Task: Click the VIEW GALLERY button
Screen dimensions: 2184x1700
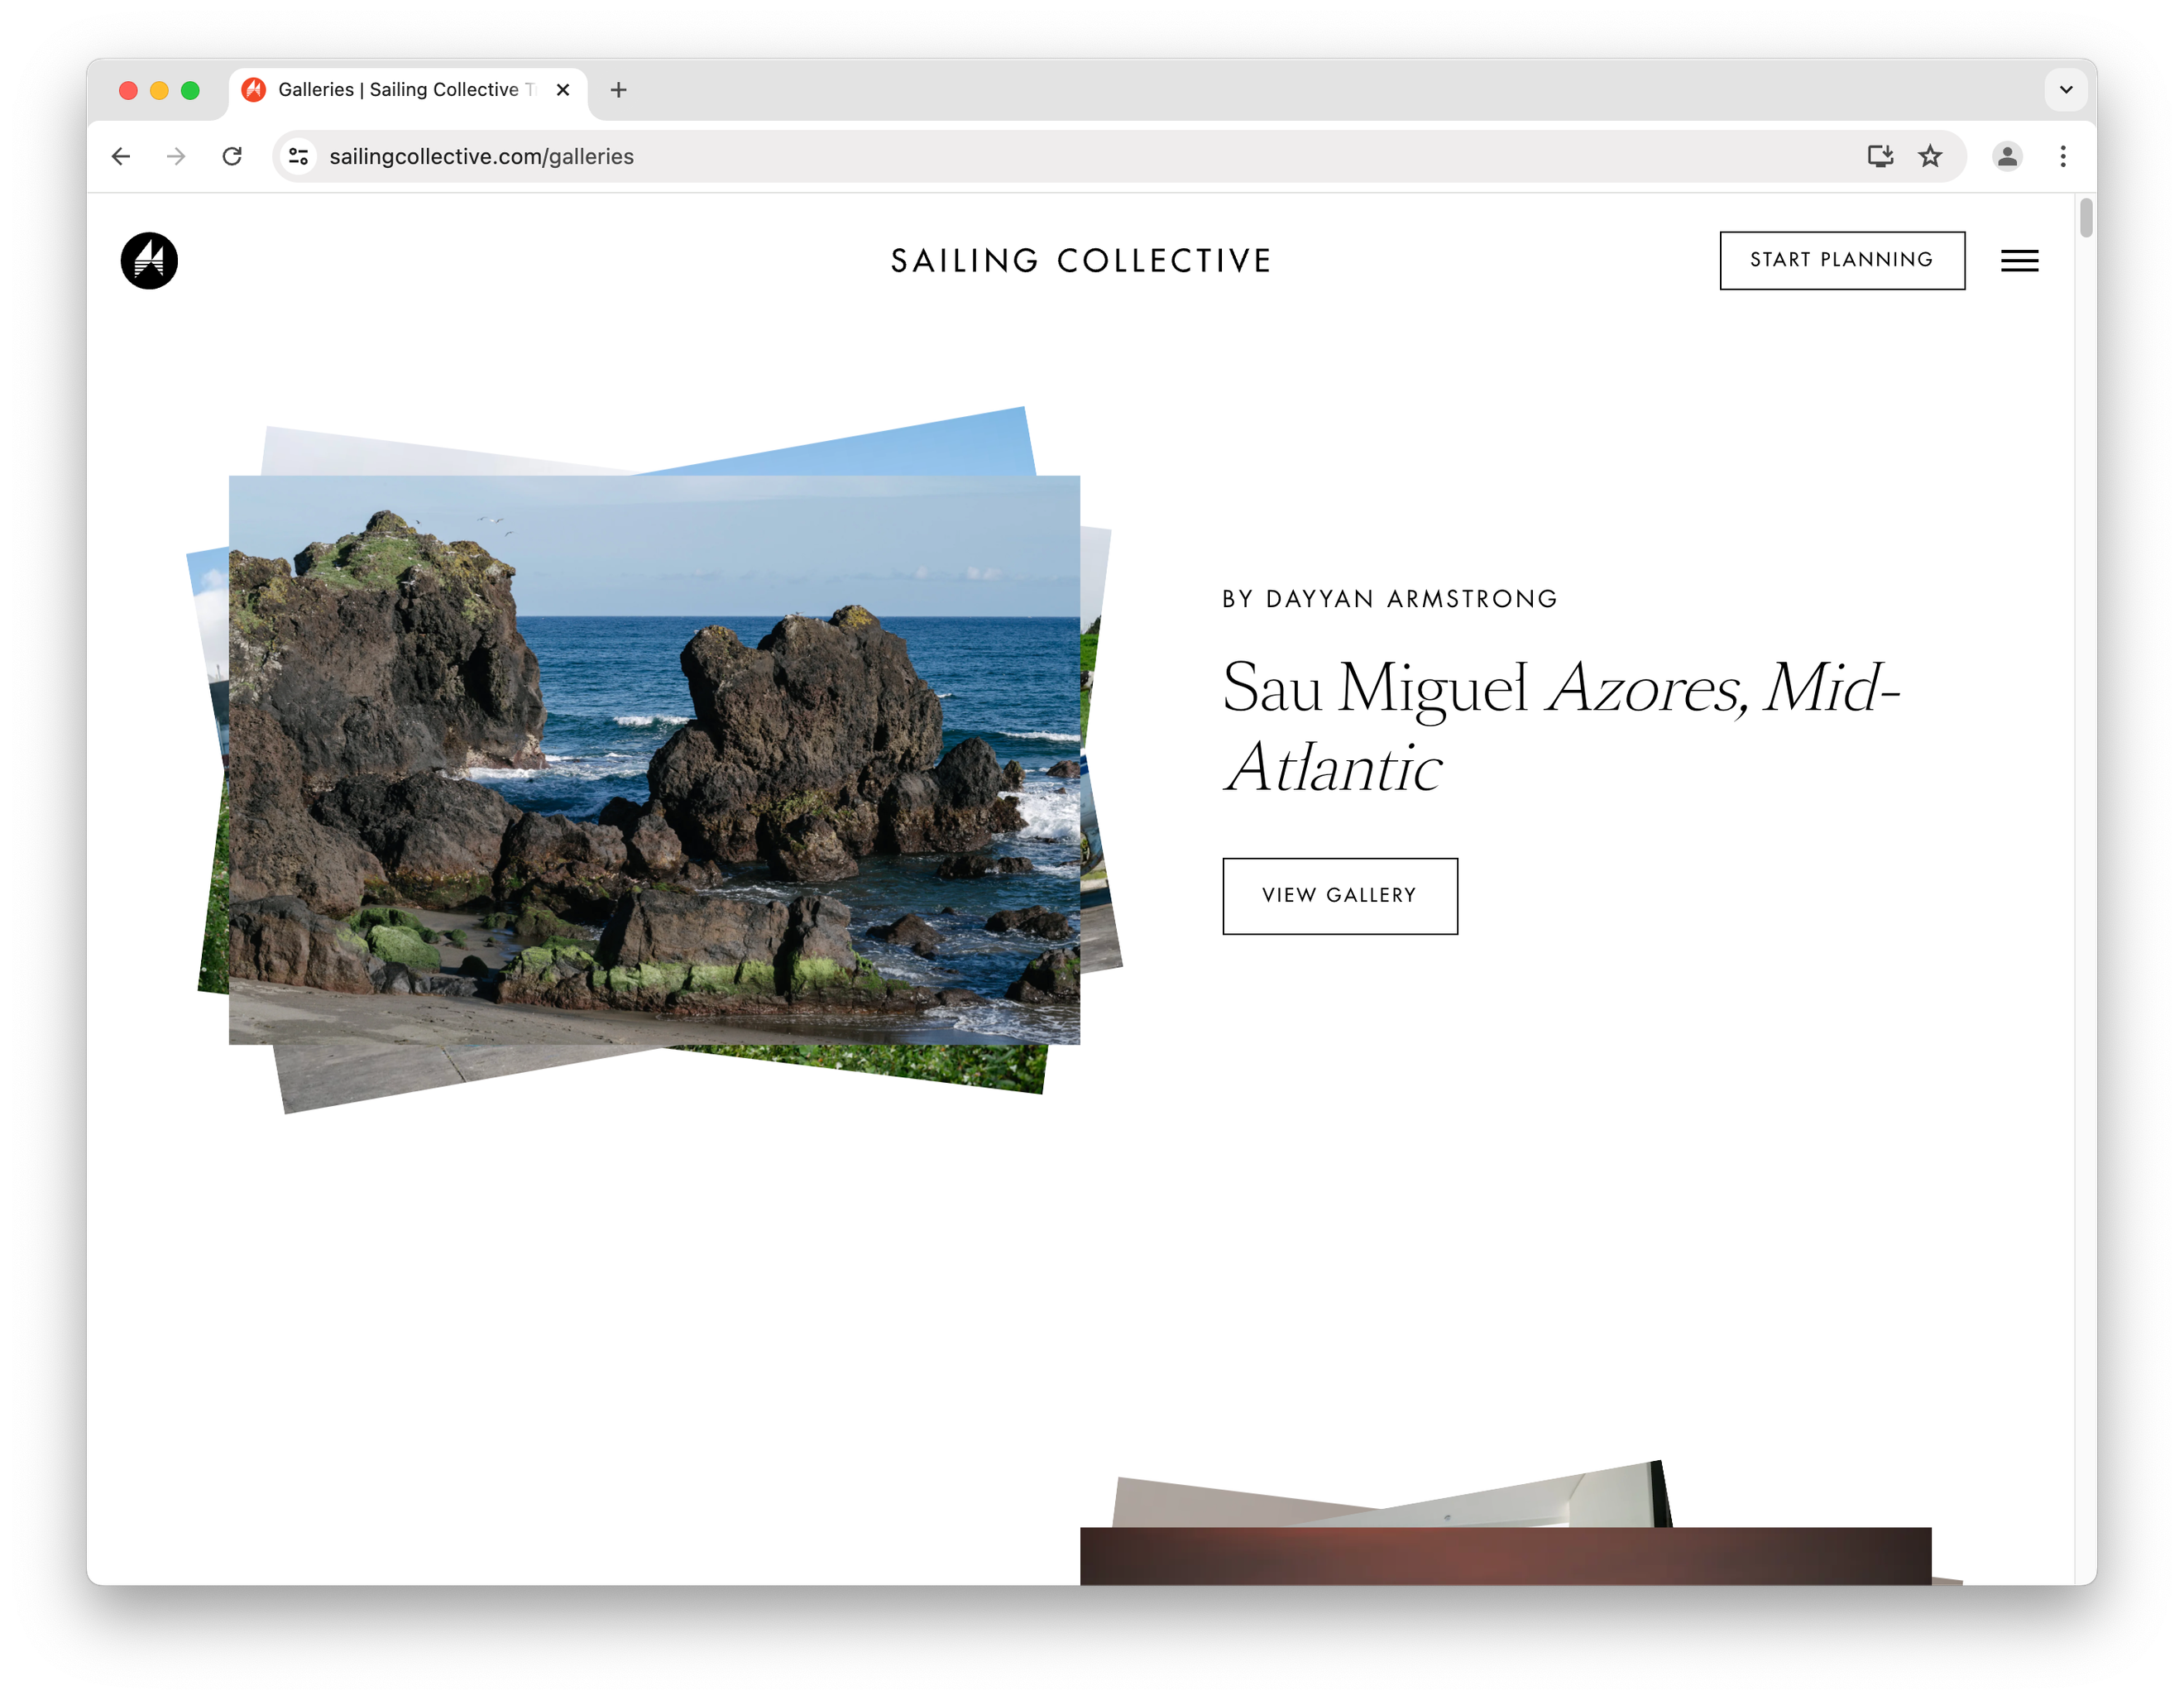Action: point(1339,896)
